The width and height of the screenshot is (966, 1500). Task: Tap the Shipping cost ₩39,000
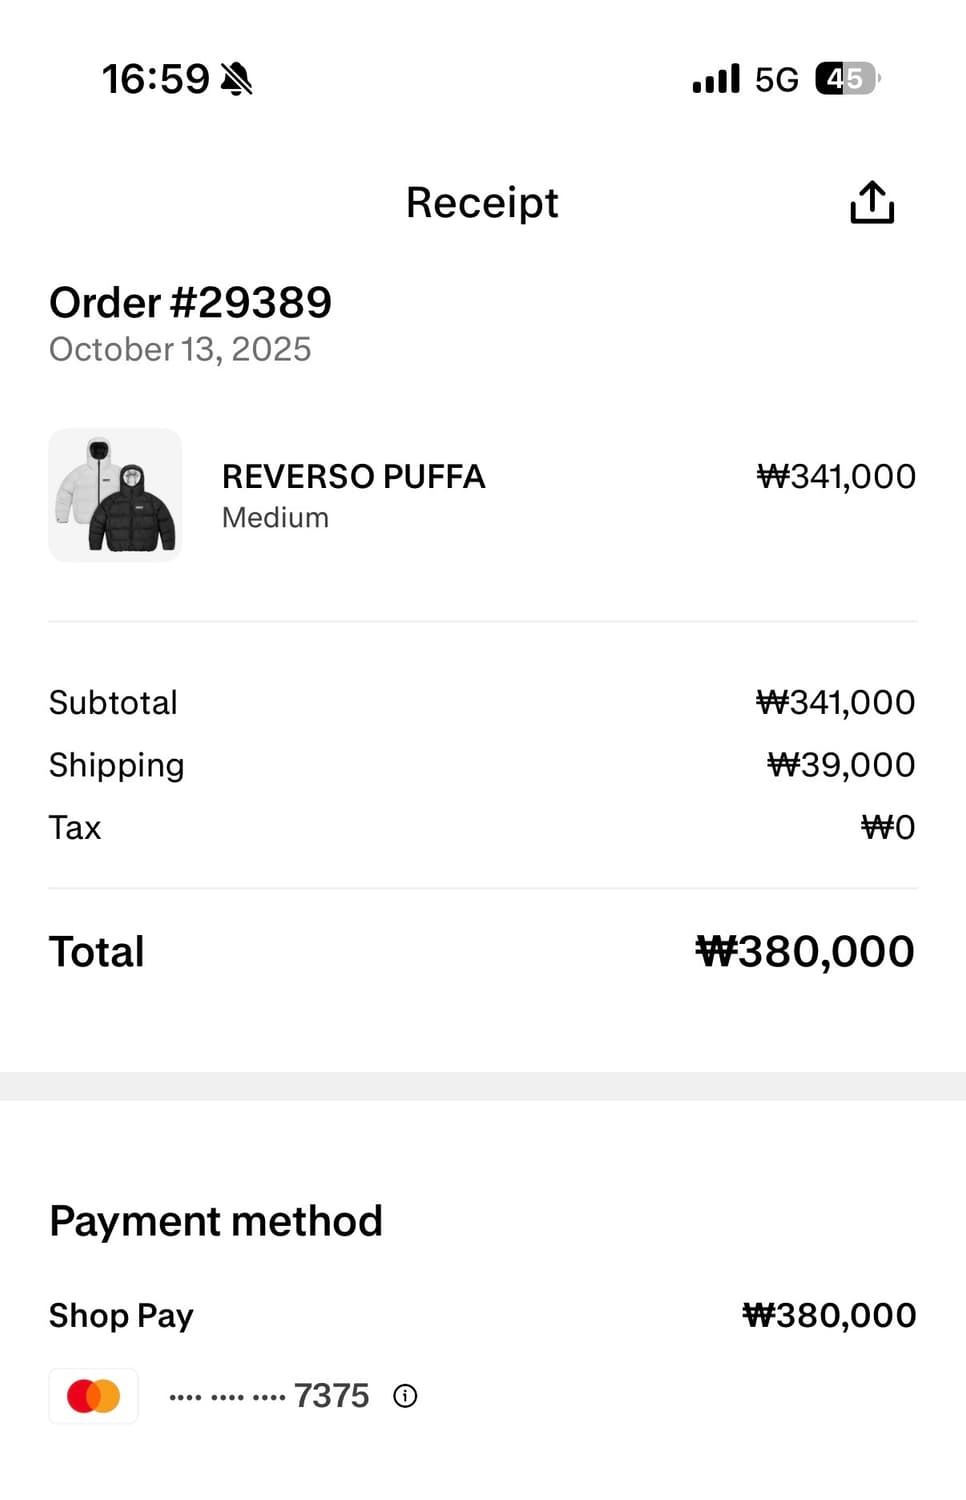pyautogui.click(x=841, y=765)
